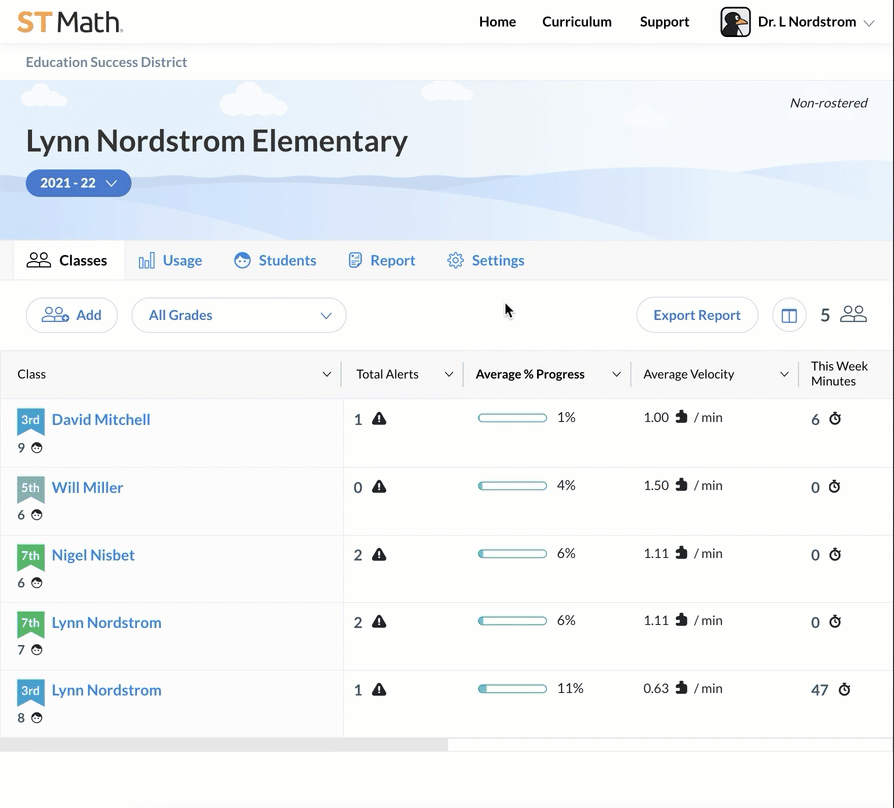
Task: Click David Mitchell's 1% progress bar
Action: point(513,418)
